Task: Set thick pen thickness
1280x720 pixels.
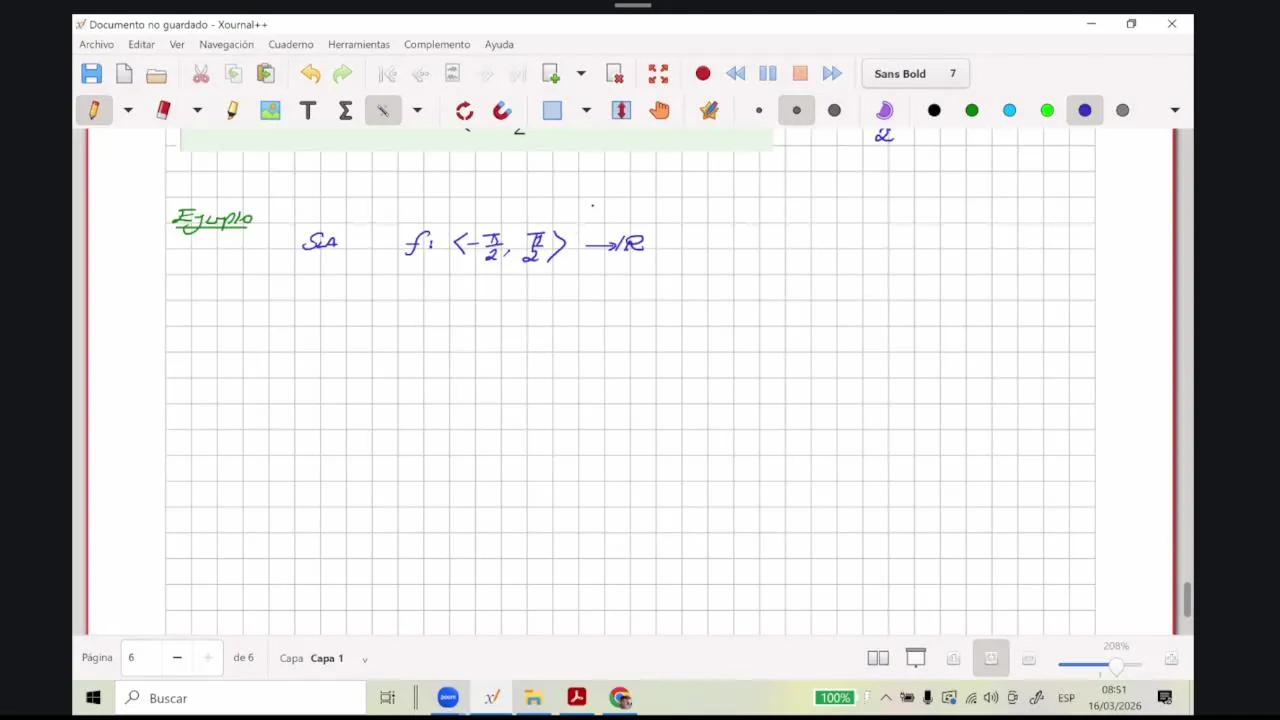Action: (834, 110)
